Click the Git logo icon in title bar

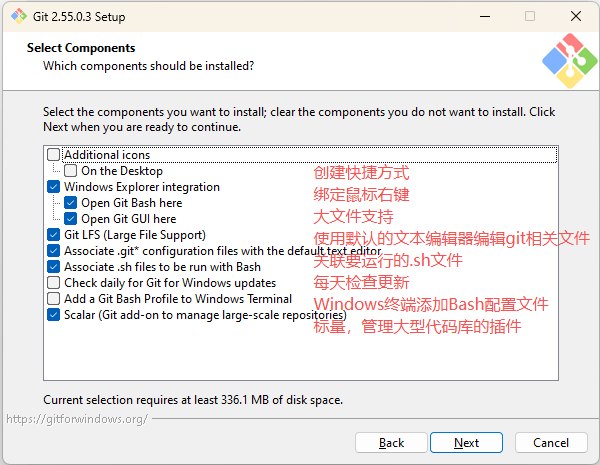18,16
